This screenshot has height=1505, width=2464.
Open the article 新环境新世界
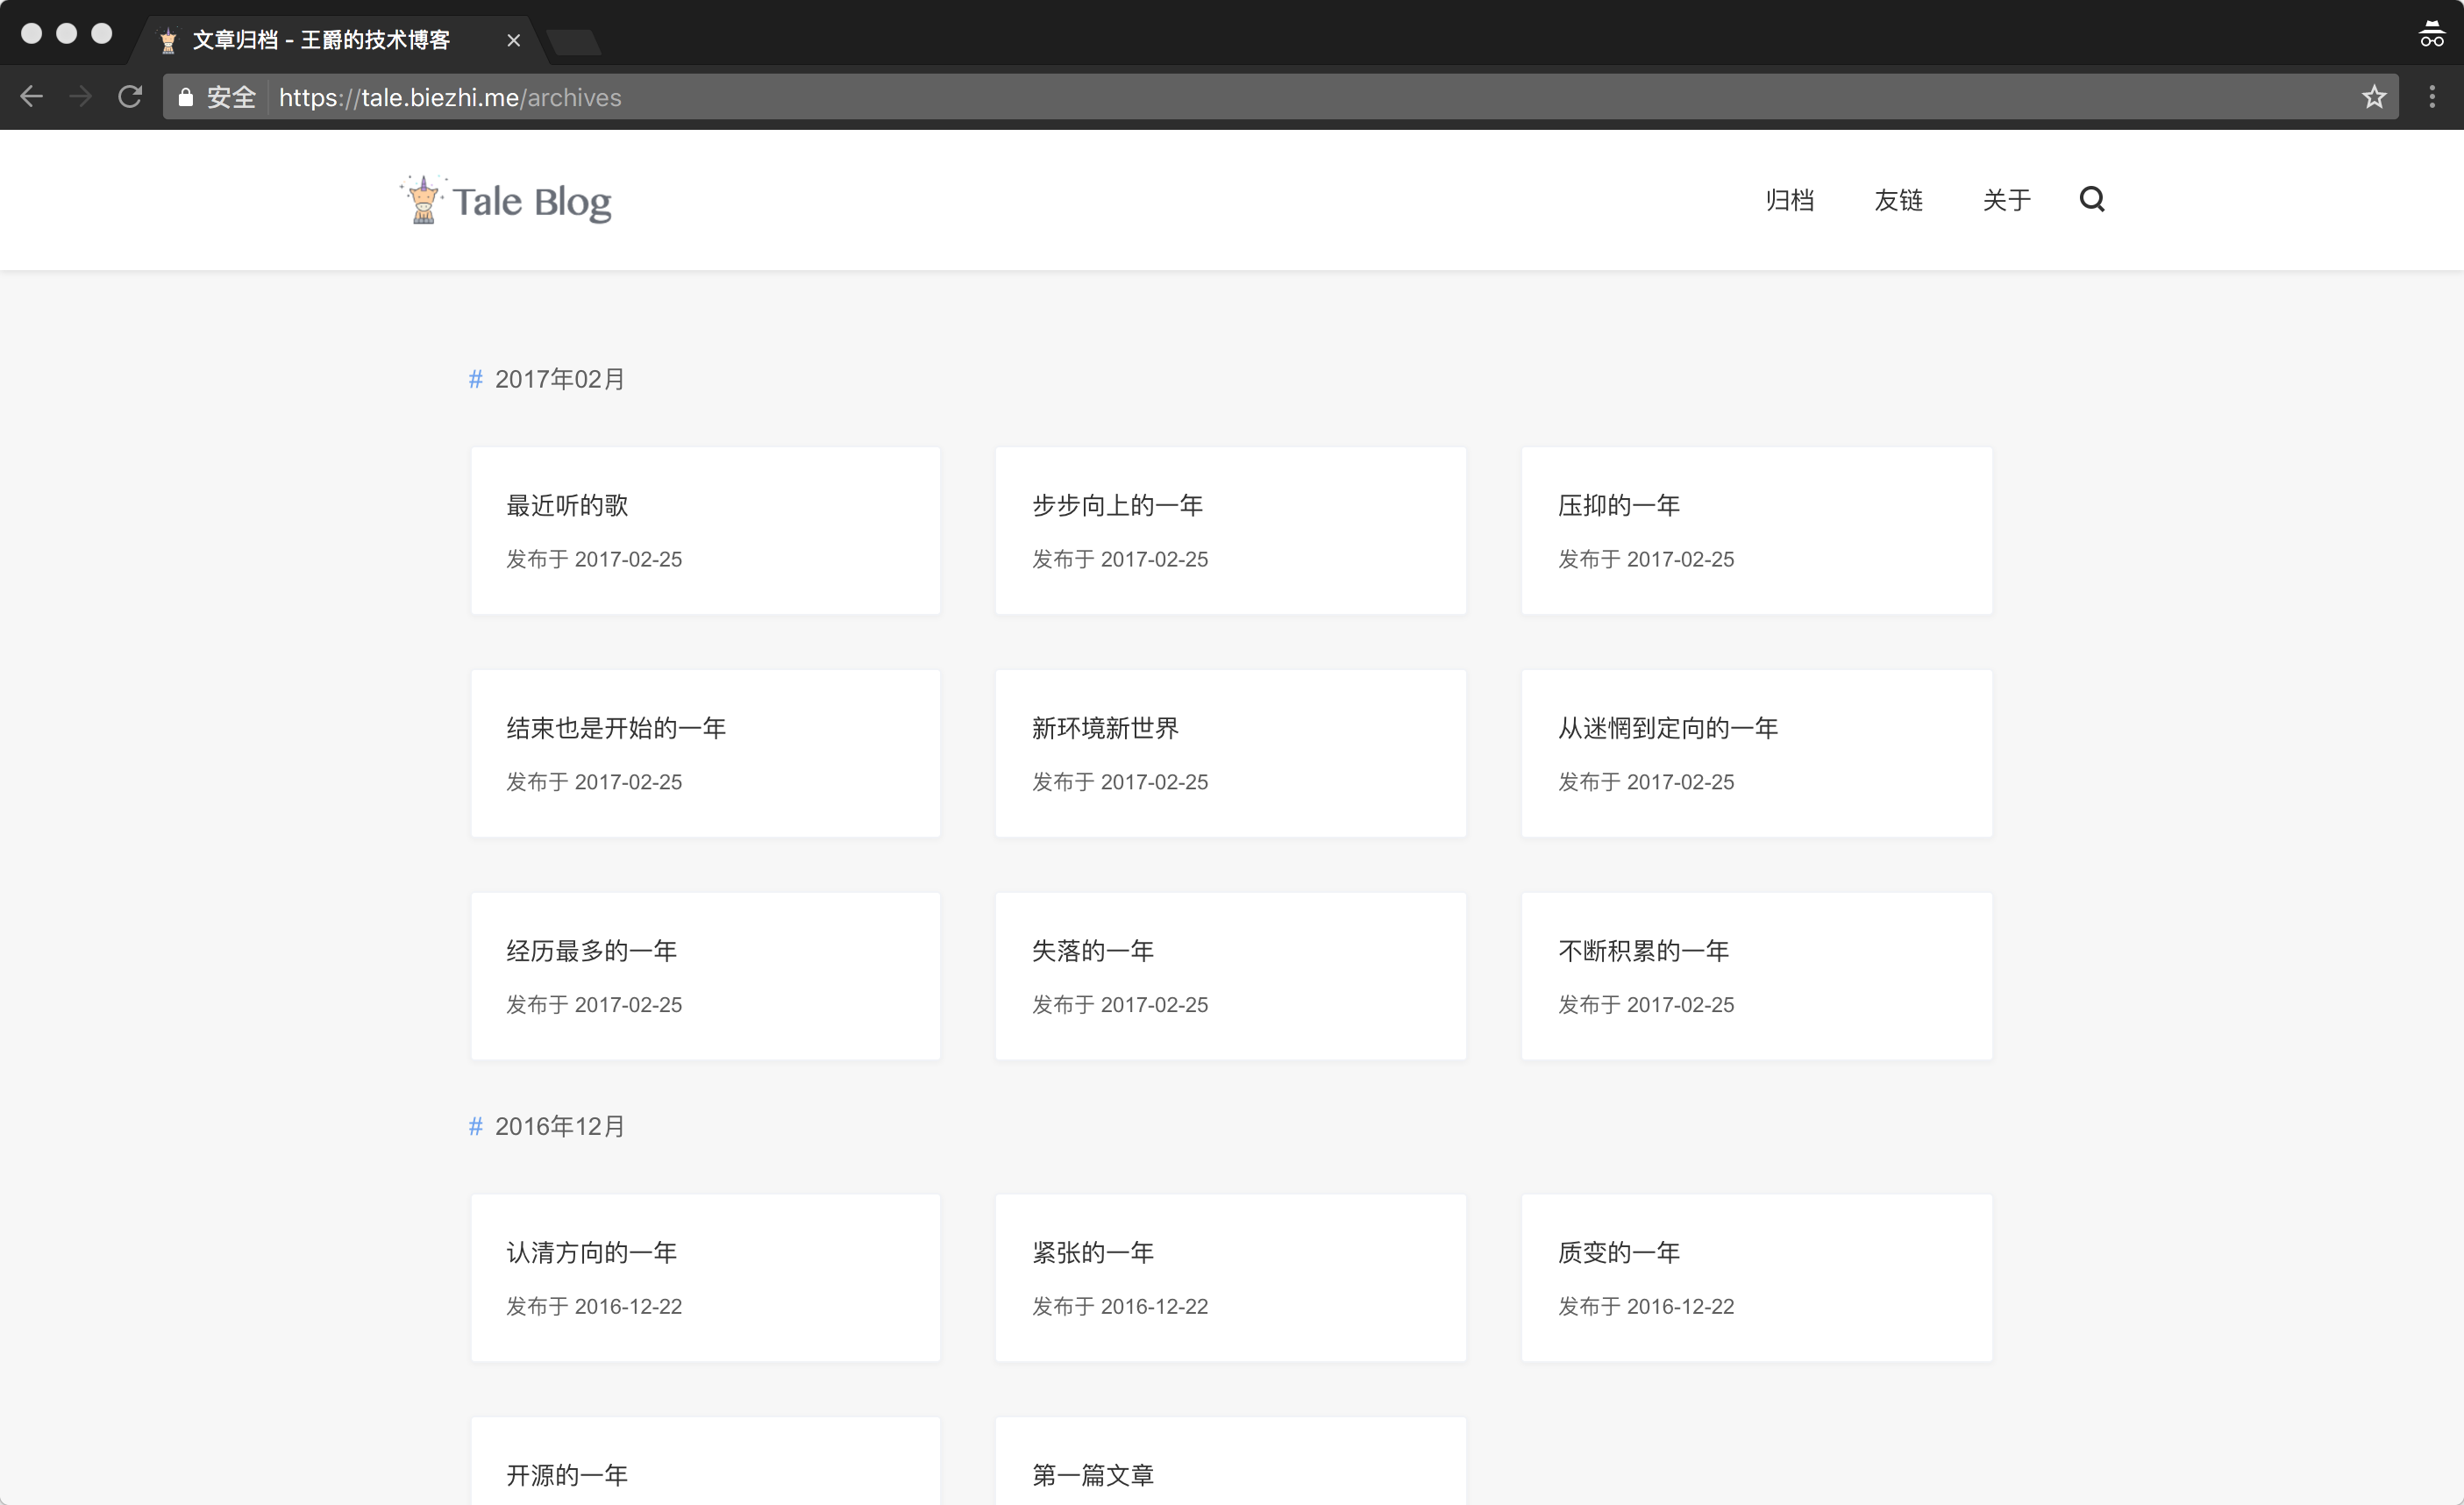click(x=1105, y=728)
